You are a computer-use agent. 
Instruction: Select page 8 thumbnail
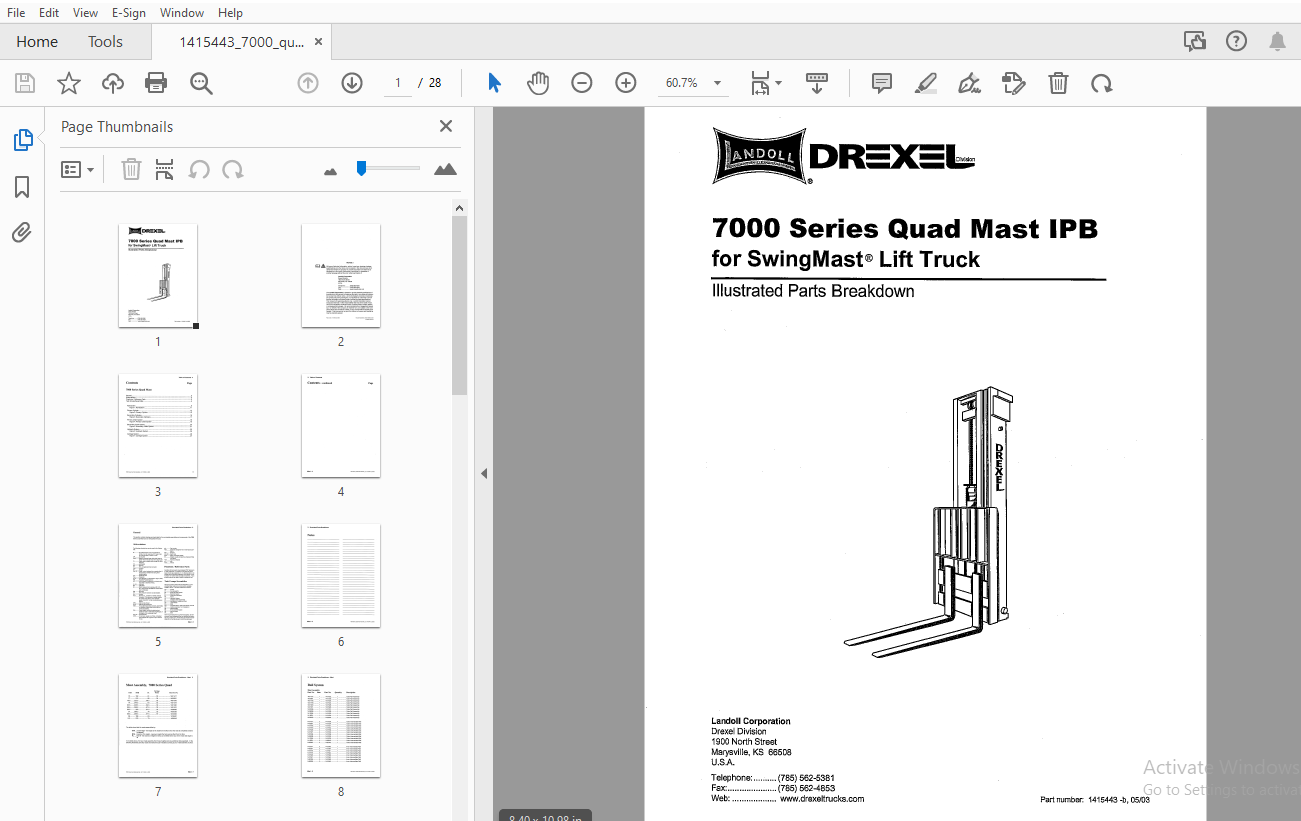pos(341,726)
